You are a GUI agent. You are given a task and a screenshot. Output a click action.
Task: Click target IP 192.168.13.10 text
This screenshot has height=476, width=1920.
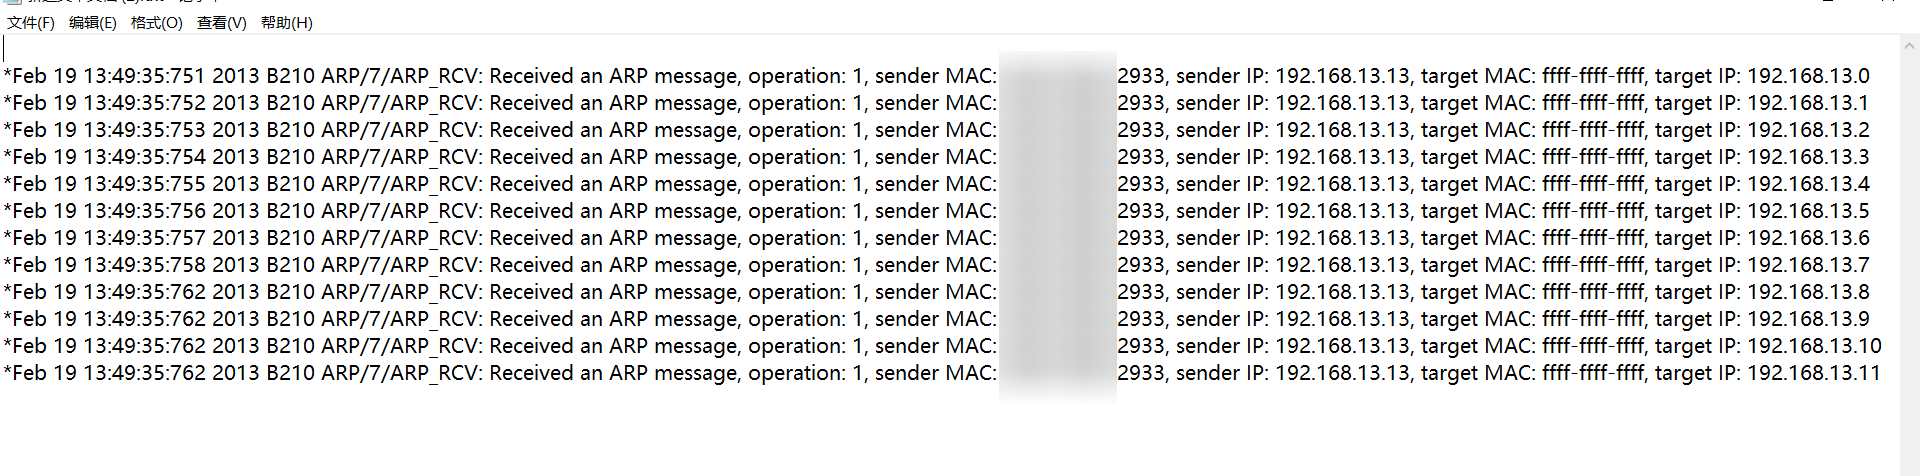click(x=1813, y=346)
